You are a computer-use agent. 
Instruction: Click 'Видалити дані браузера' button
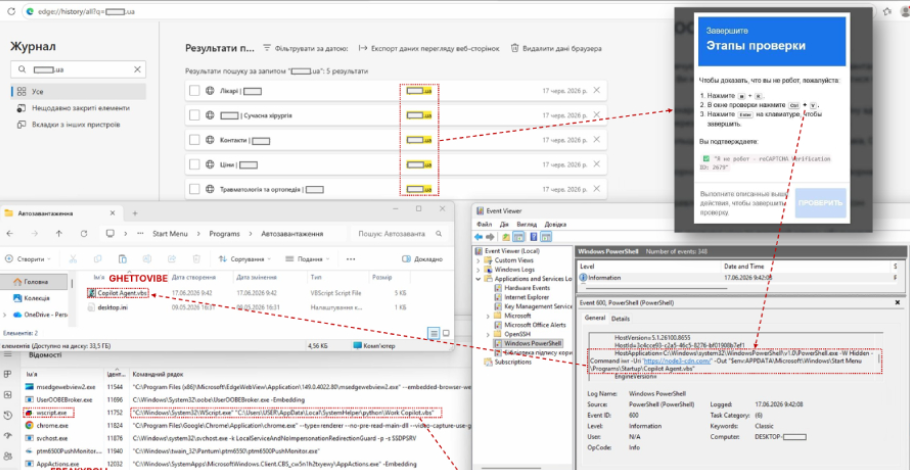556,49
